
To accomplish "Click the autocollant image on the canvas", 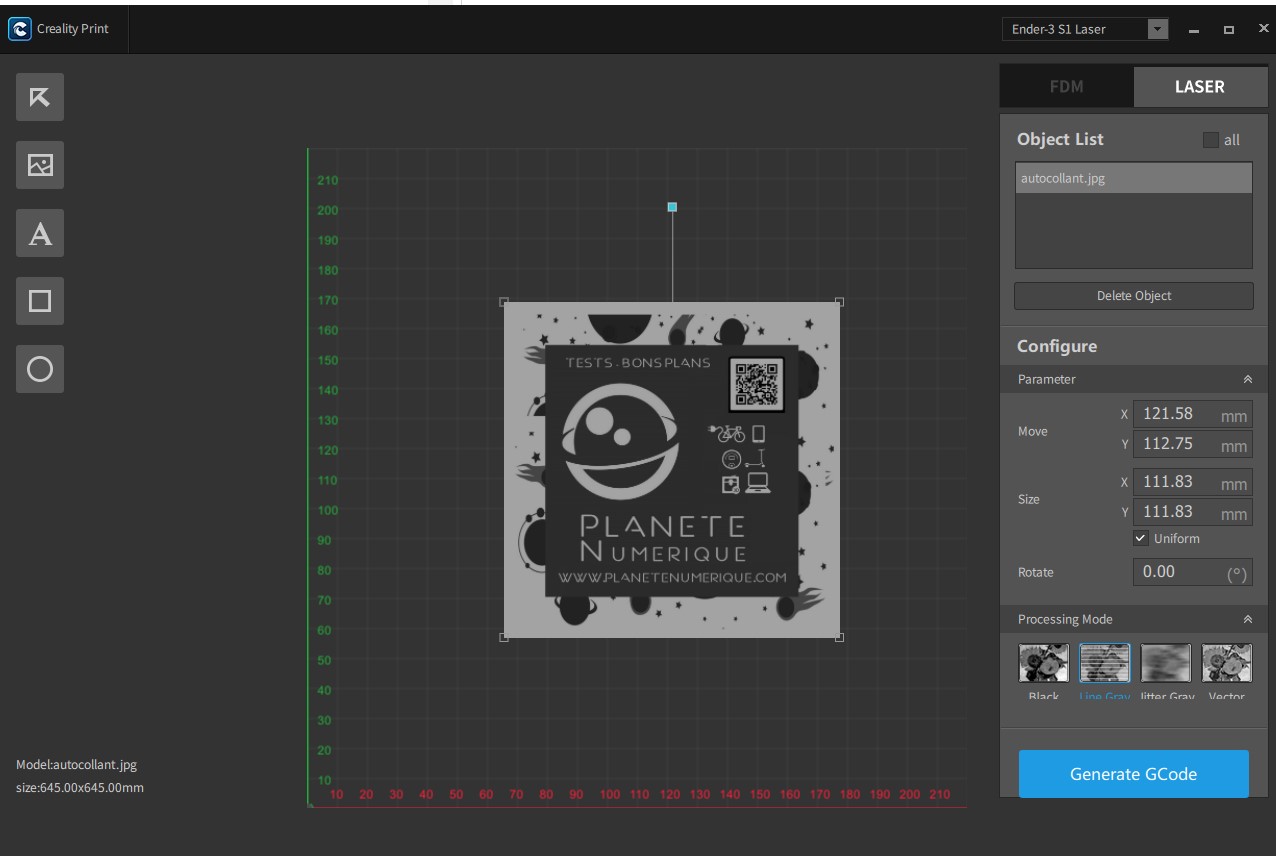I will point(672,470).
